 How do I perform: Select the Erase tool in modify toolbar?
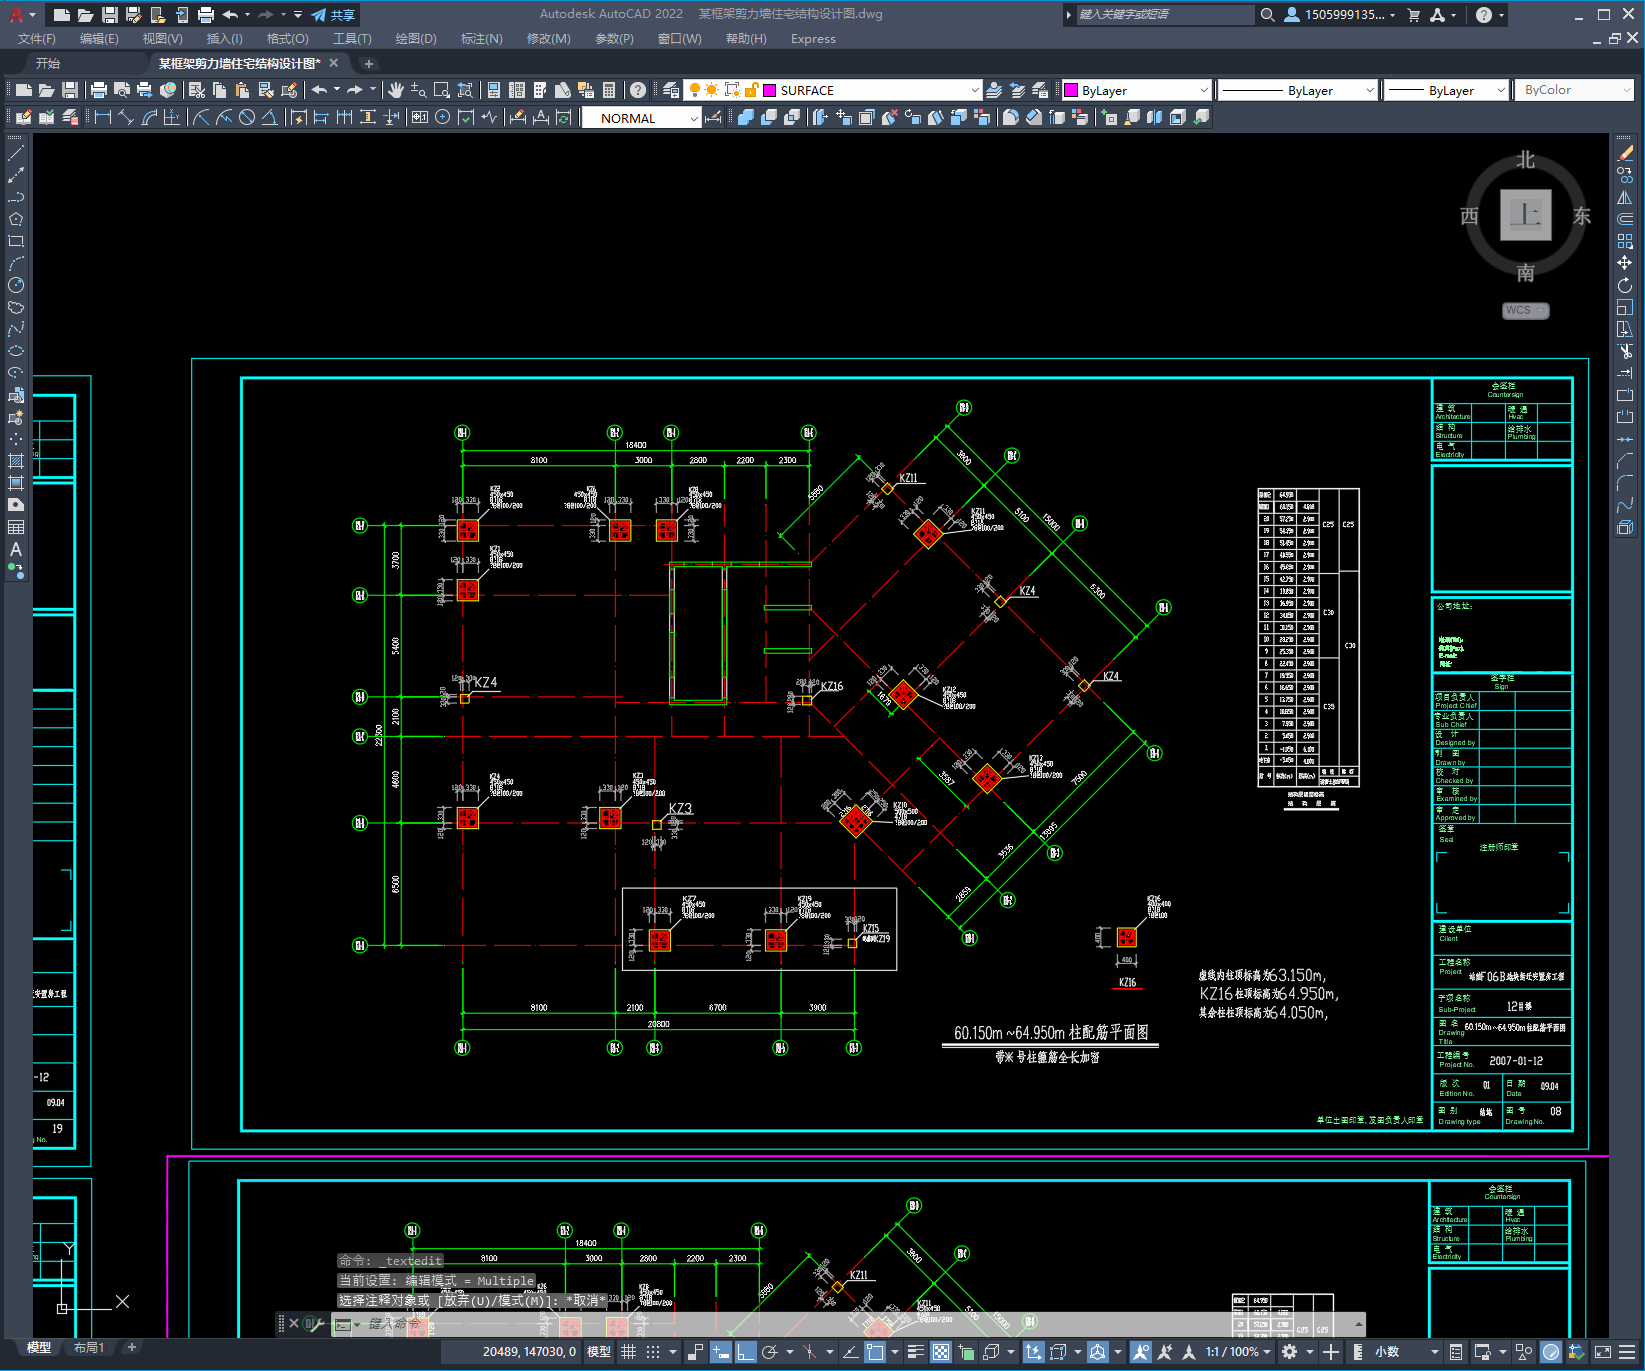(x=1625, y=153)
